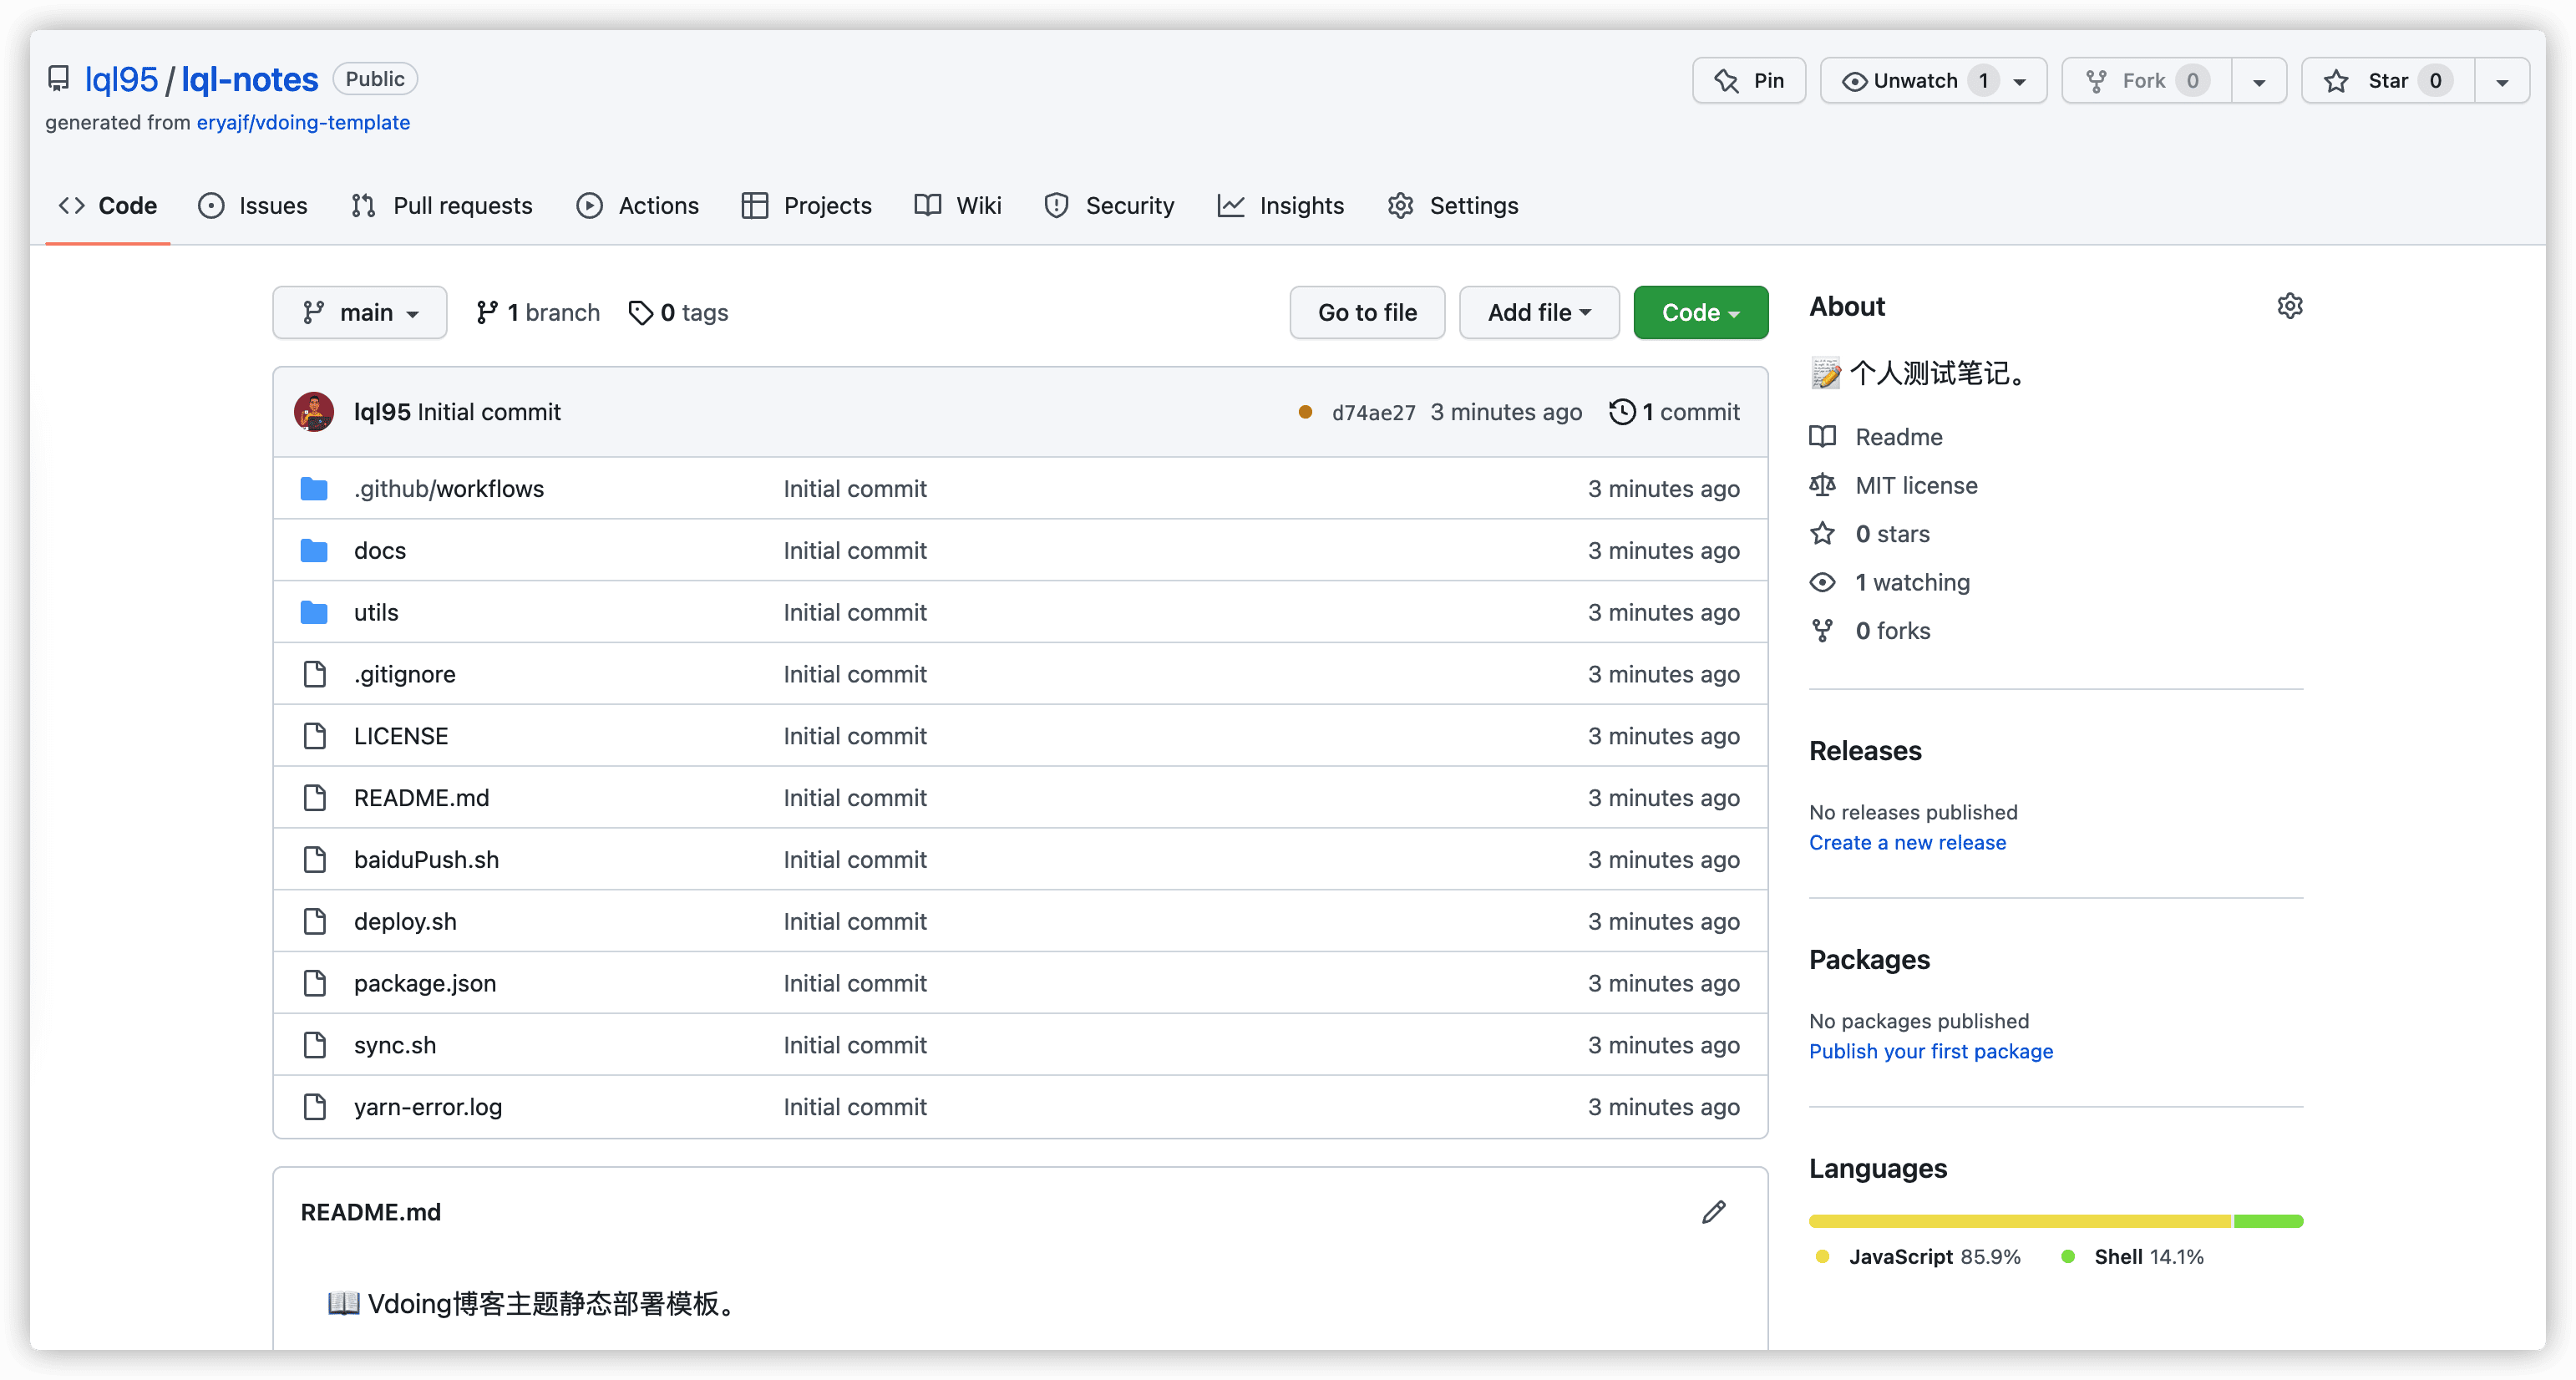Open the docs folder icon

click(x=314, y=551)
